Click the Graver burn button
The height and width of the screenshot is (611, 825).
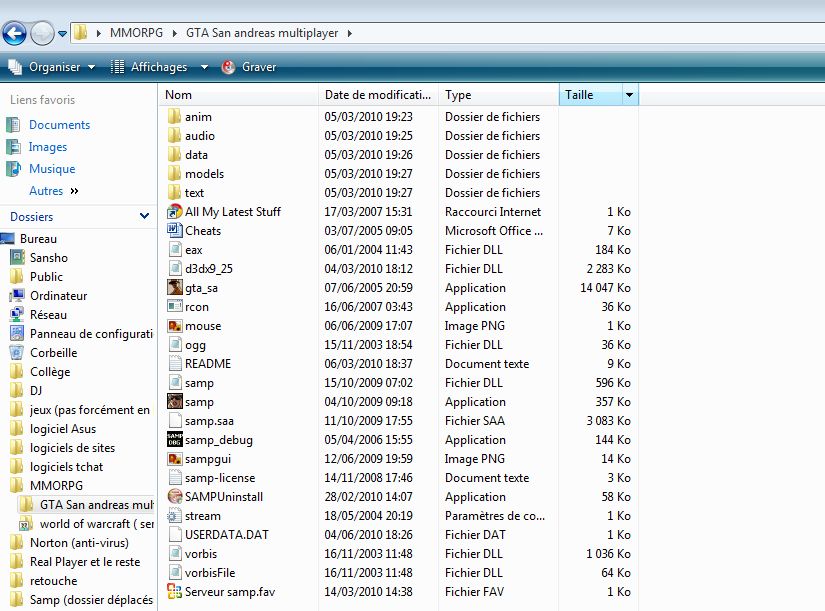249,67
